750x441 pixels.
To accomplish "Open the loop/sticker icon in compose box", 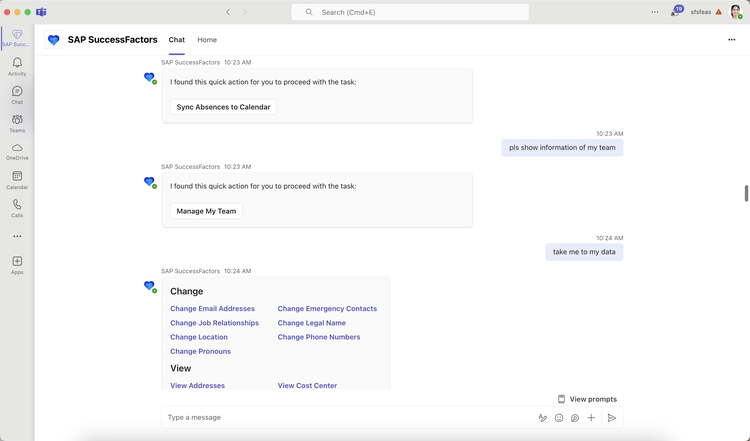I will click(575, 418).
